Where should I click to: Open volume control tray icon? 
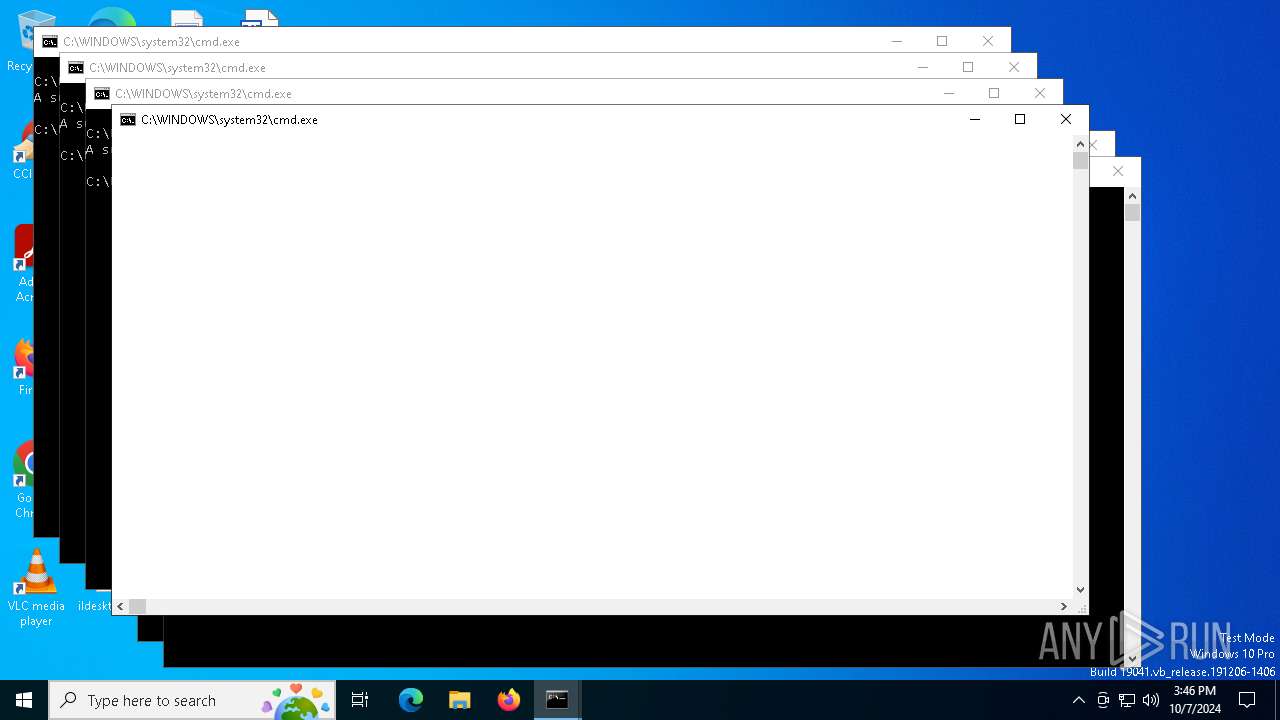pos(1151,700)
